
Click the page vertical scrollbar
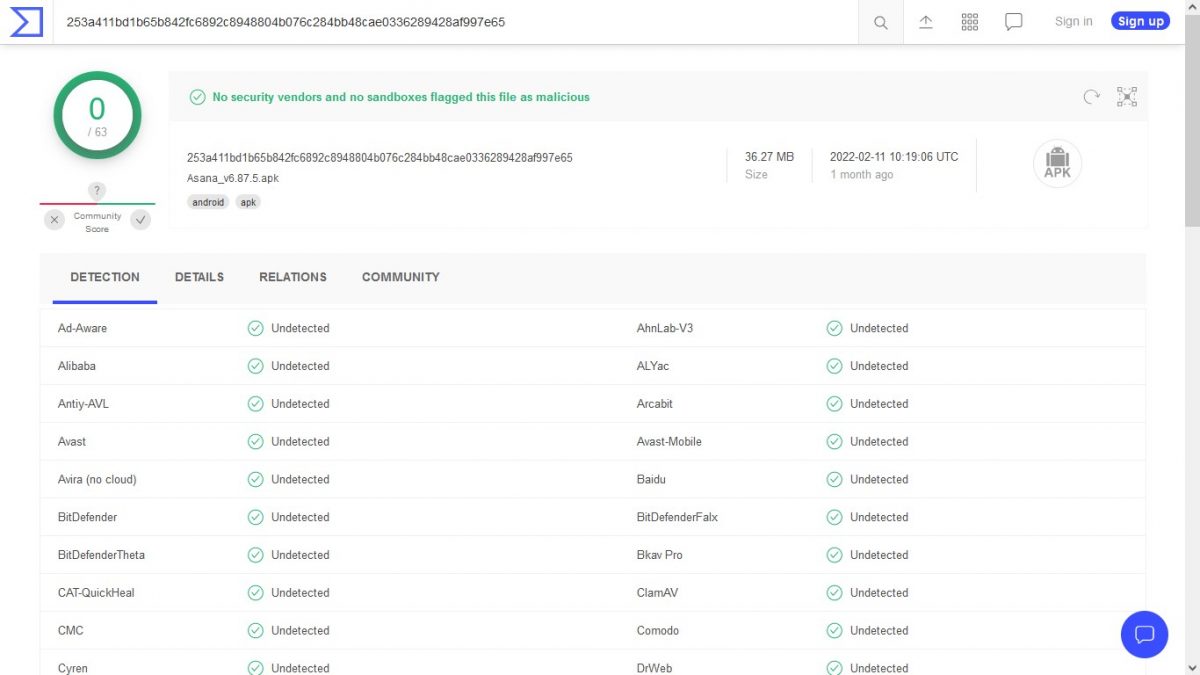(1192, 300)
